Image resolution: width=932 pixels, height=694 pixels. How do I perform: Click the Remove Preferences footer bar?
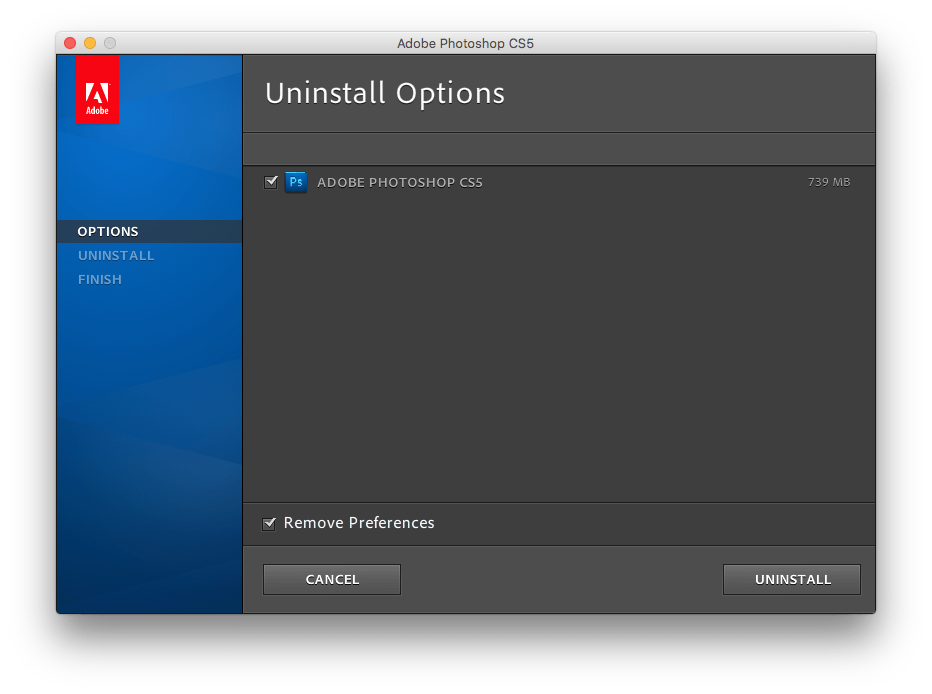pyautogui.click(x=650, y=523)
